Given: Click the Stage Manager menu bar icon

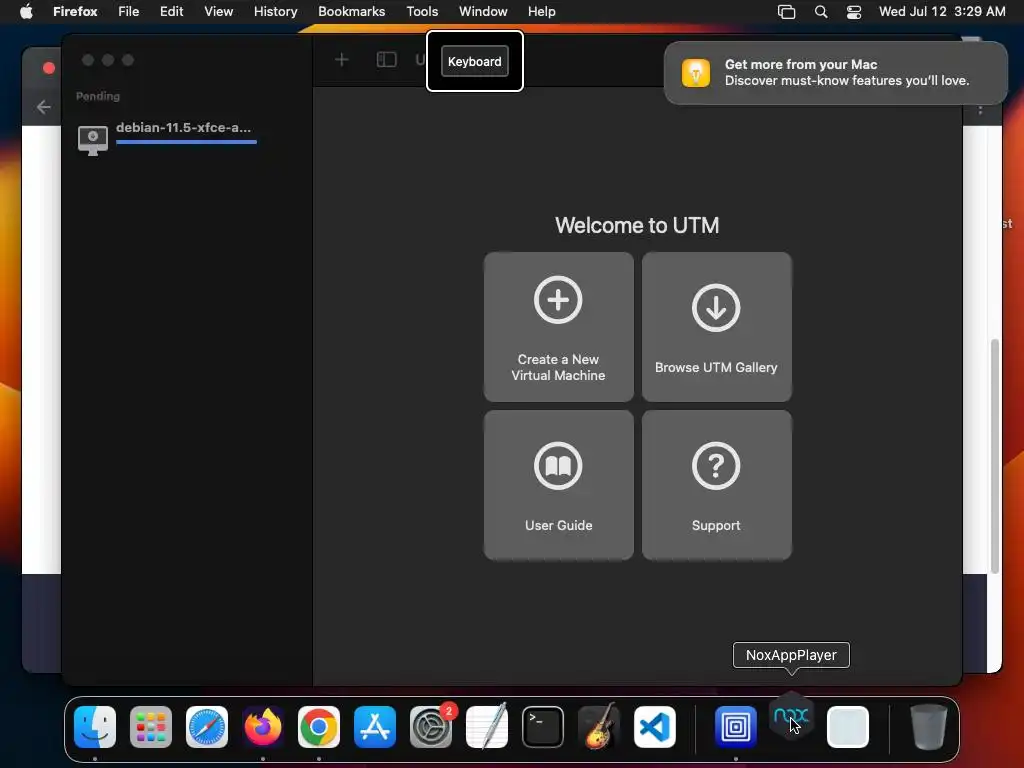Looking at the screenshot, I should click(786, 12).
